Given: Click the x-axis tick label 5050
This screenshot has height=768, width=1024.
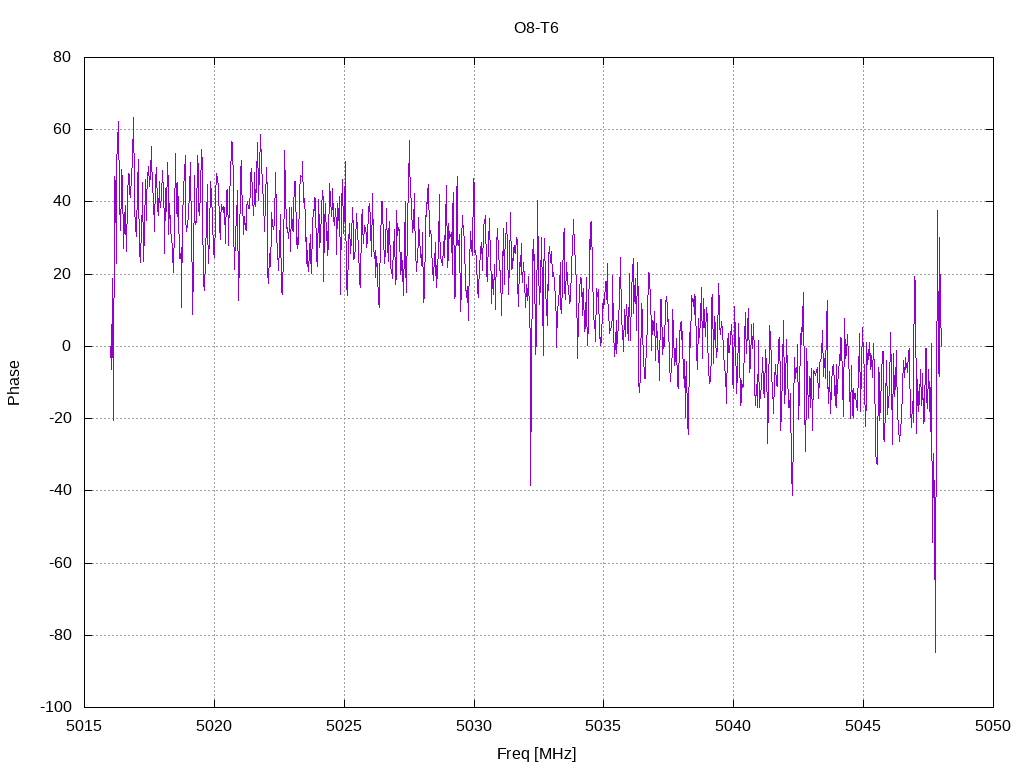Looking at the screenshot, I should [993, 726].
